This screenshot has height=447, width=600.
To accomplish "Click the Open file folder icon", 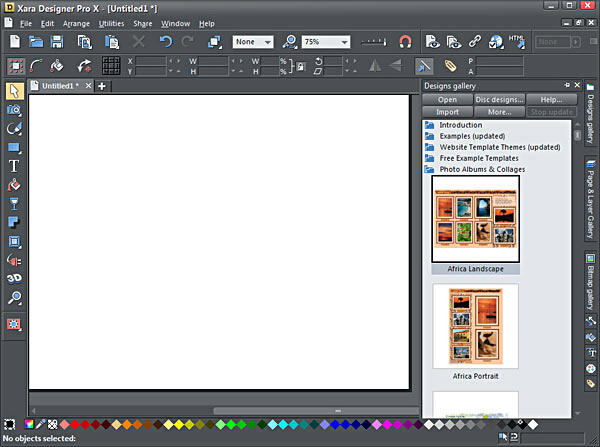I will tap(36, 41).
